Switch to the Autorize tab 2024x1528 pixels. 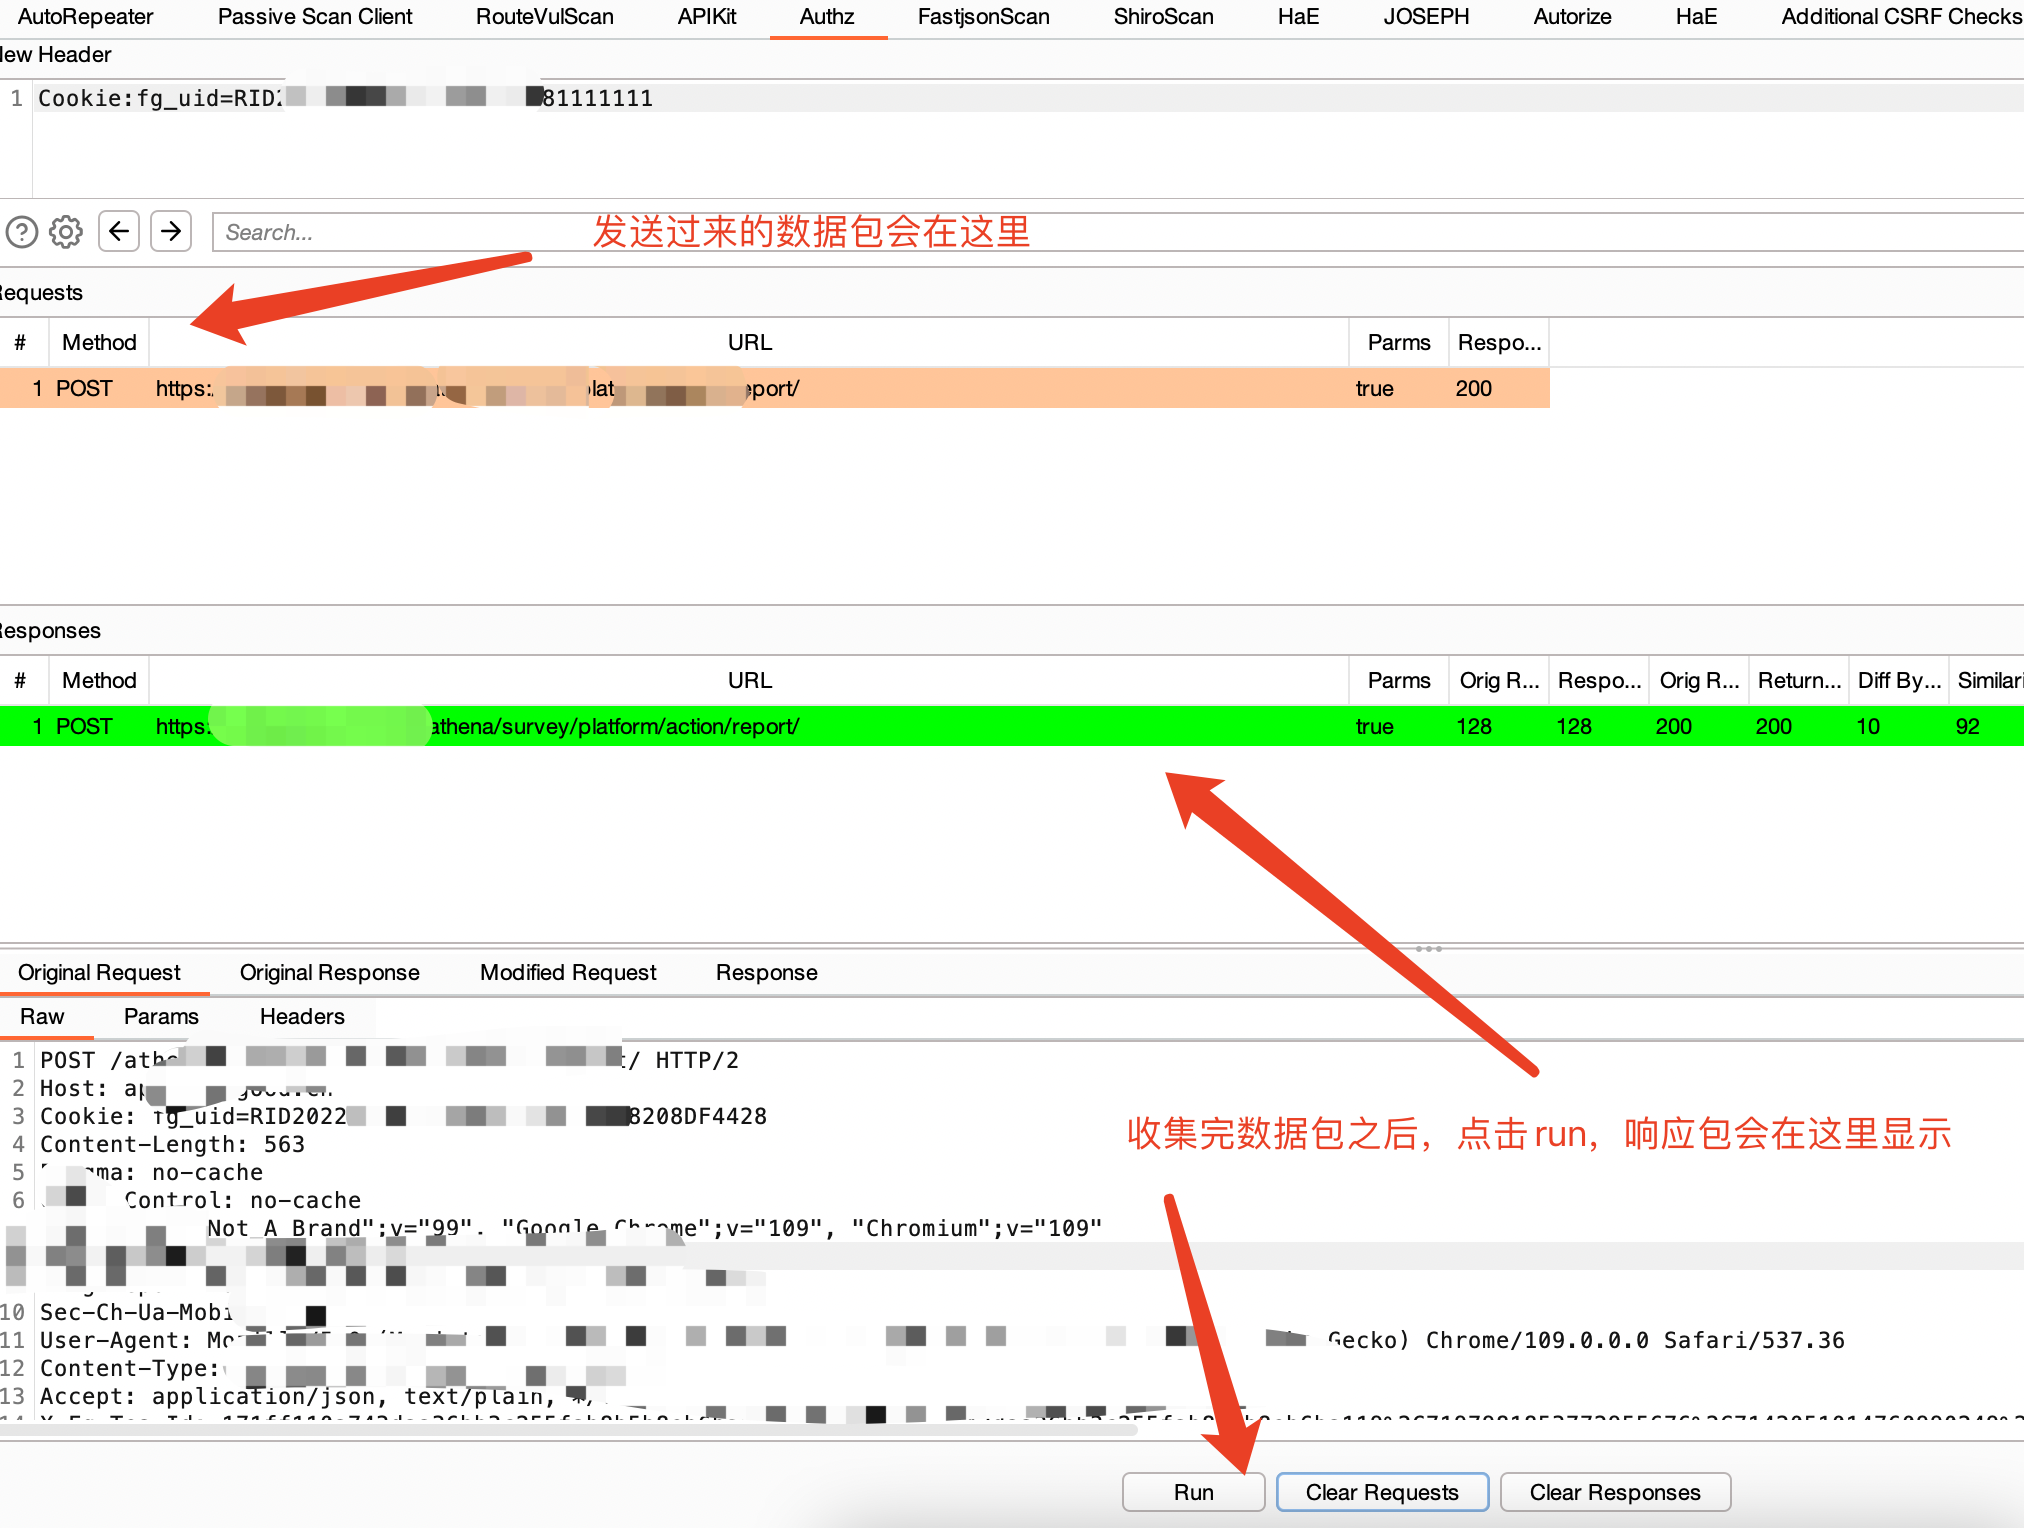pyautogui.click(x=1571, y=16)
